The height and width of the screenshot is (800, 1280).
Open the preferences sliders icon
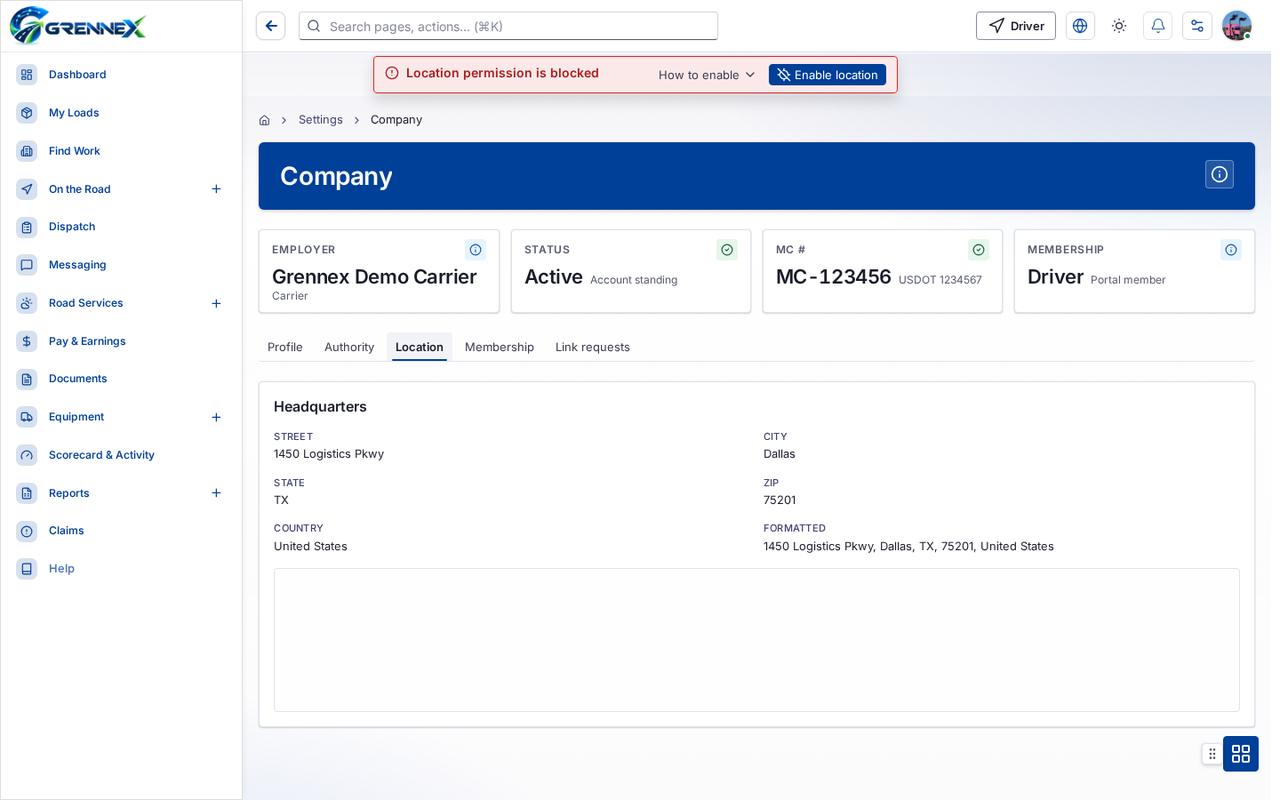[1197, 26]
